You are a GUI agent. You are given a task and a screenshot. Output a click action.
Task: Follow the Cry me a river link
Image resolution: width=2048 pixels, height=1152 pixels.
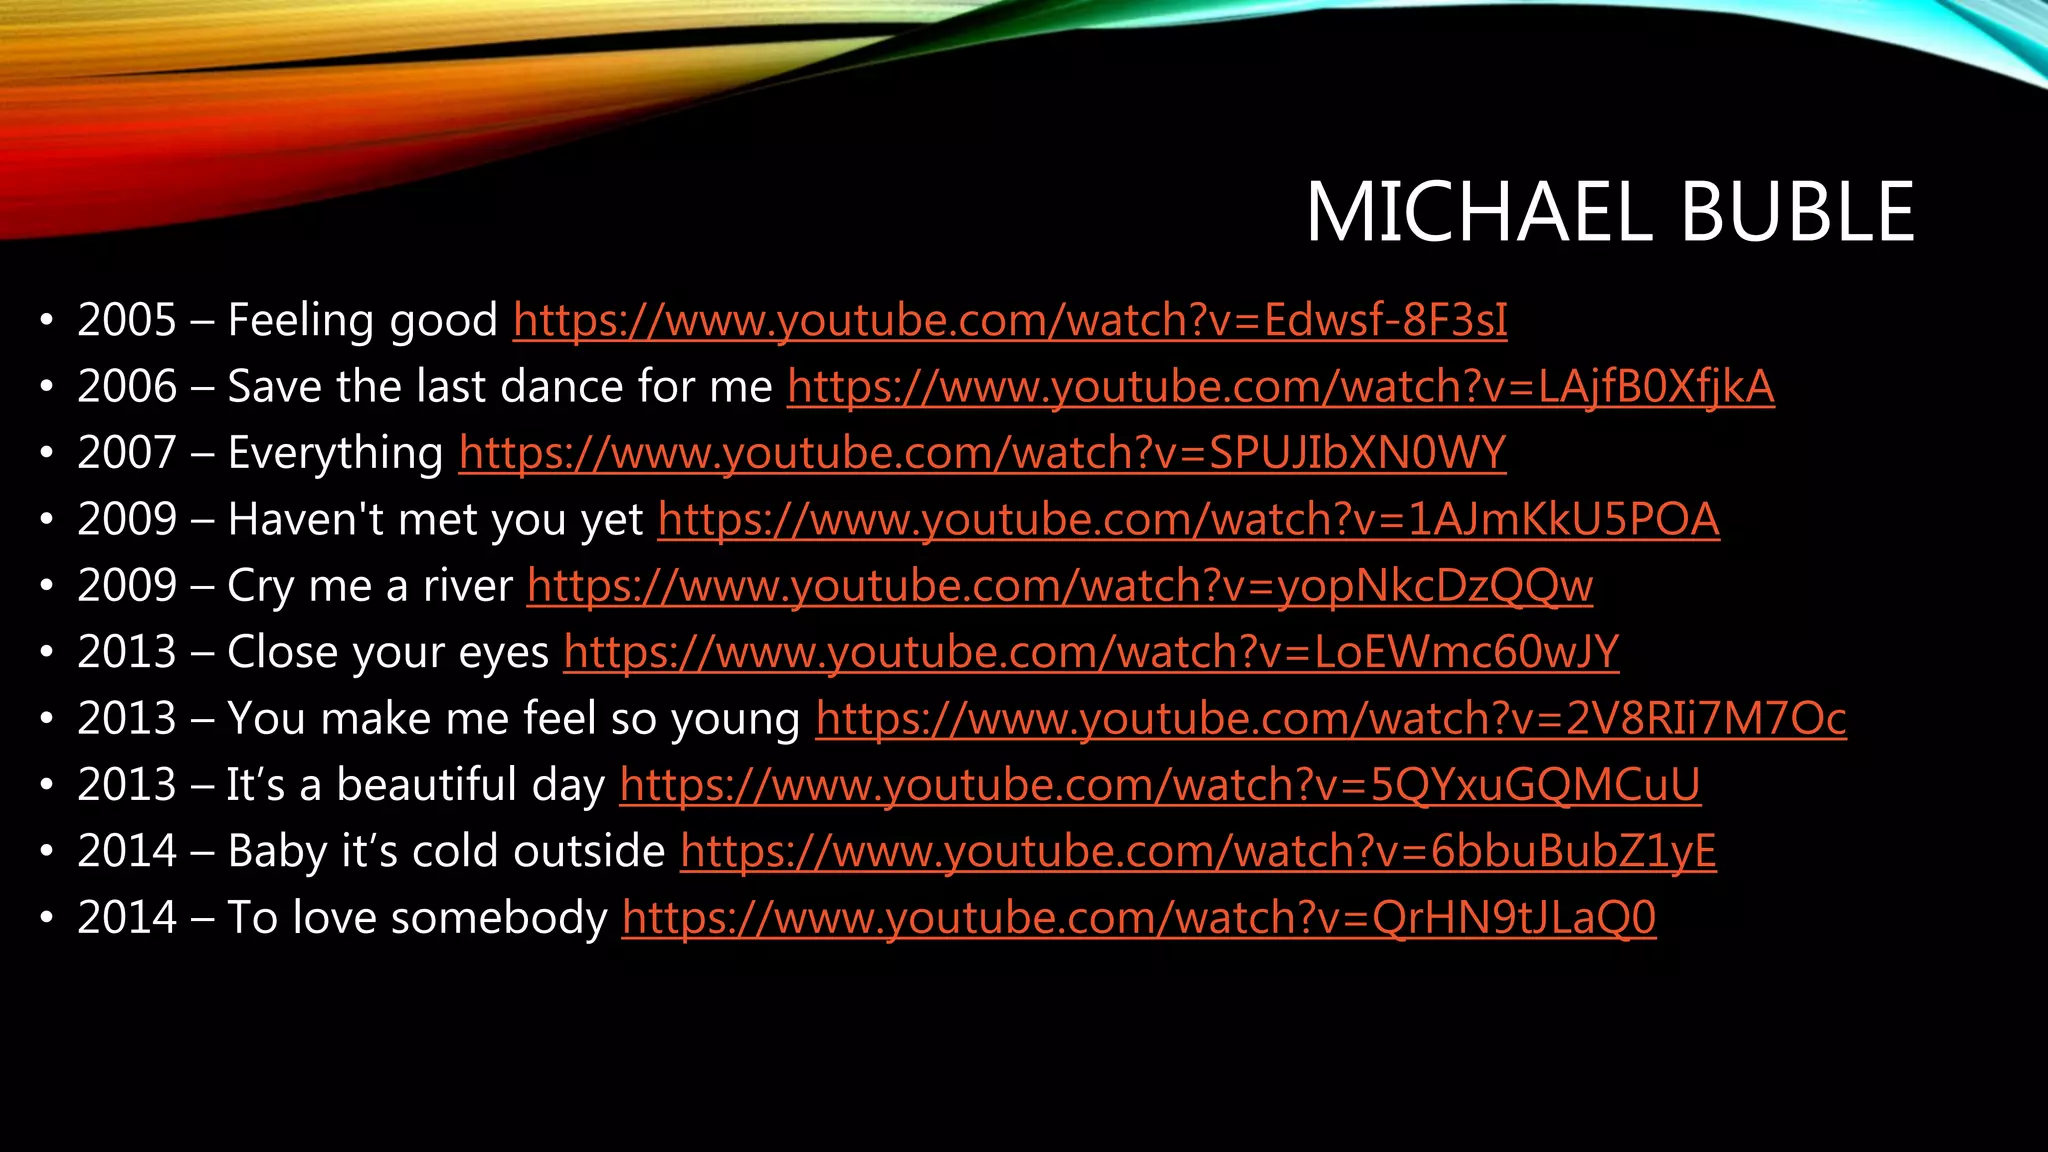pyautogui.click(x=1060, y=586)
